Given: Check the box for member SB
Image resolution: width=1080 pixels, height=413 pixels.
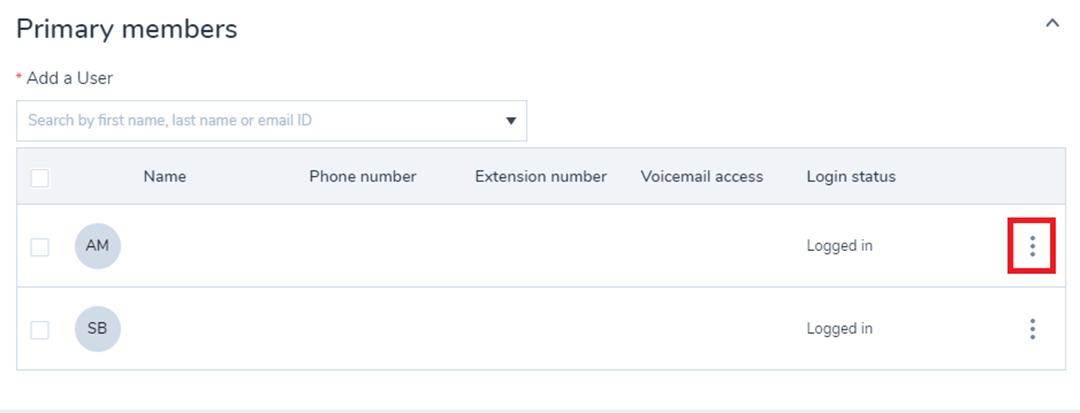Looking at the screenshot, I should 40,330.
